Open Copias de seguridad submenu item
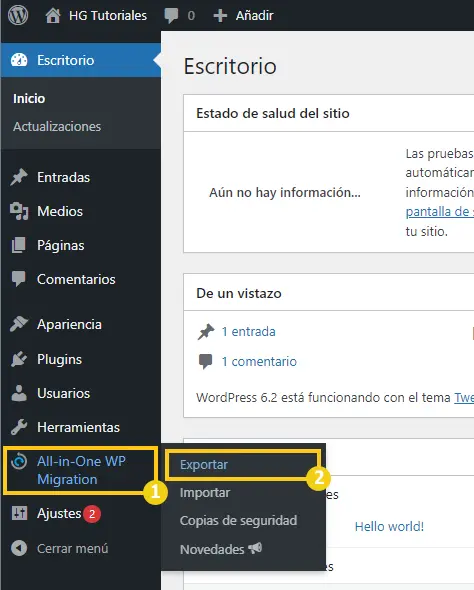Image resolution: width=474 pixels, height=590 pixels. [x=239, y=521]
